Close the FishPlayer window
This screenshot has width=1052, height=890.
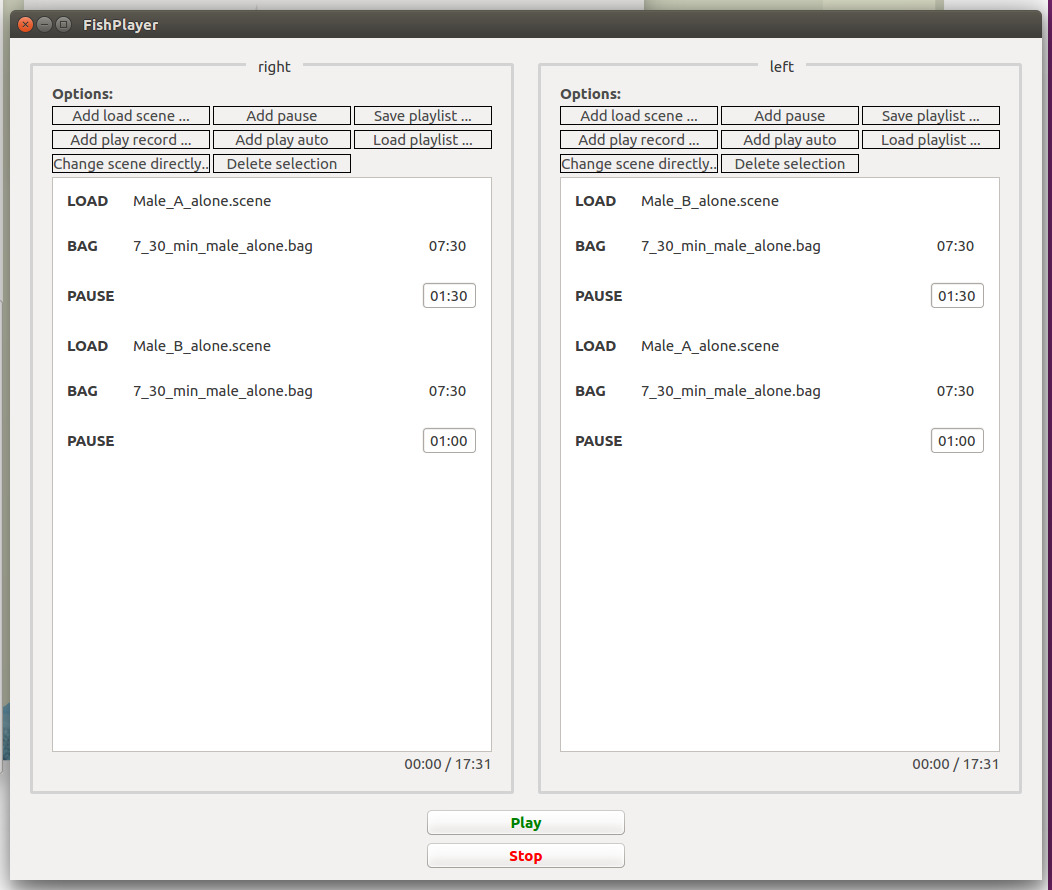coord(25,25)
